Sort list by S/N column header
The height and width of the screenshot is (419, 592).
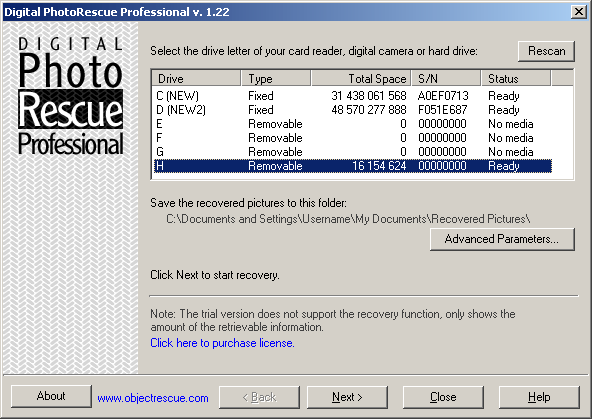tap(446, 79)
